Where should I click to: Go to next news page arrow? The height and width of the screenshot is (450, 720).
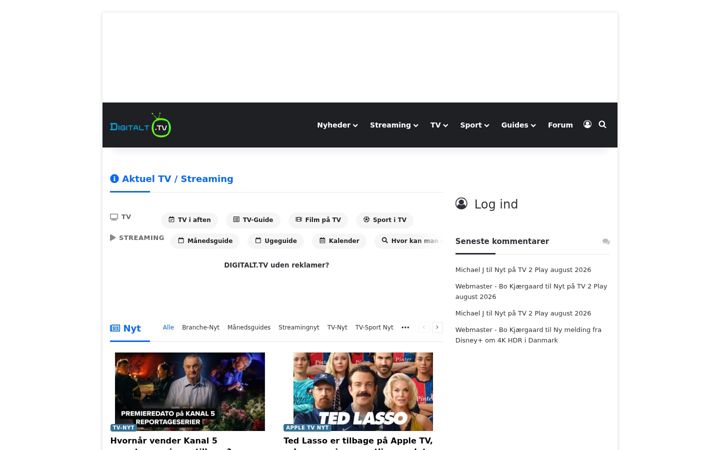pos(437,327)
